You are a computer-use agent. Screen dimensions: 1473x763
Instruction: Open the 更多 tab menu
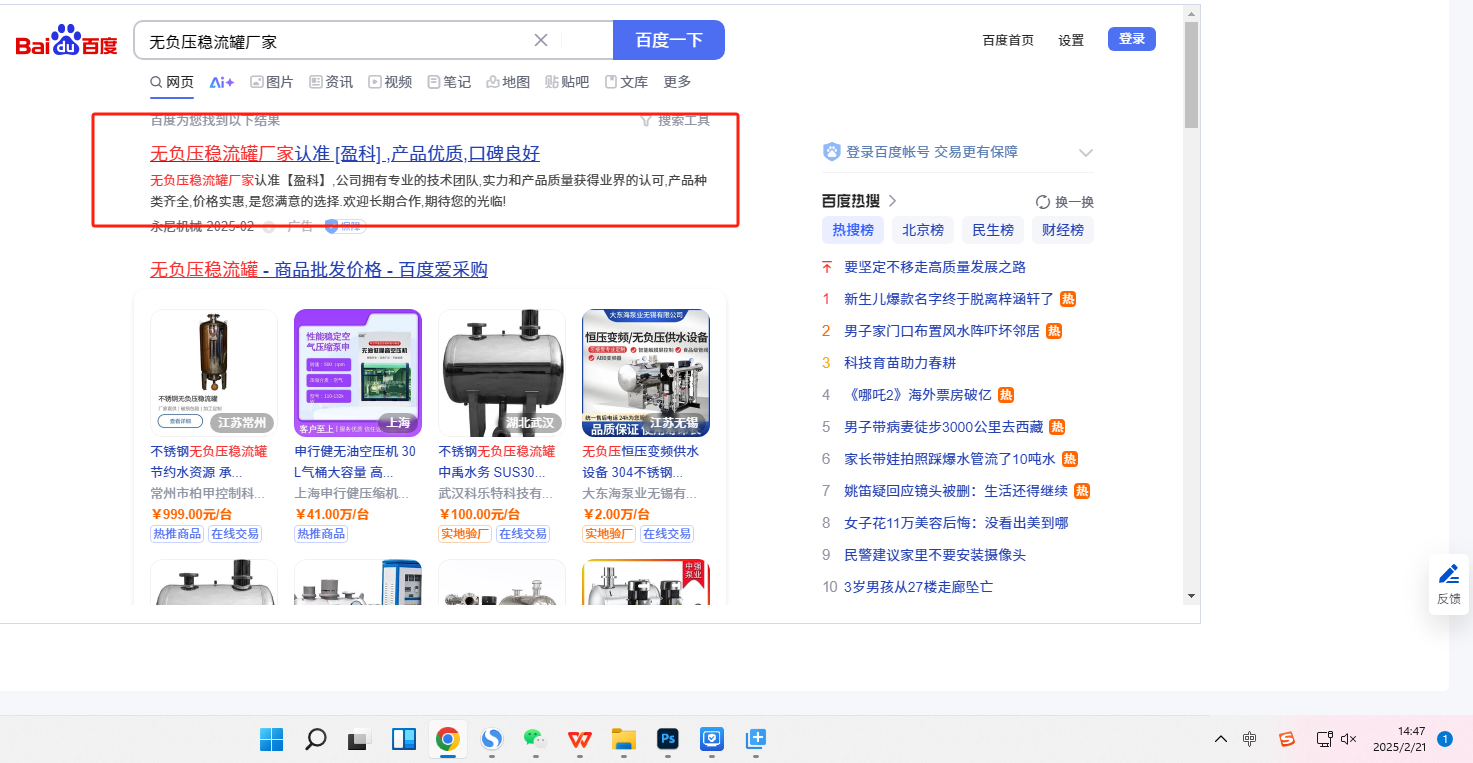tap(677, 82)
